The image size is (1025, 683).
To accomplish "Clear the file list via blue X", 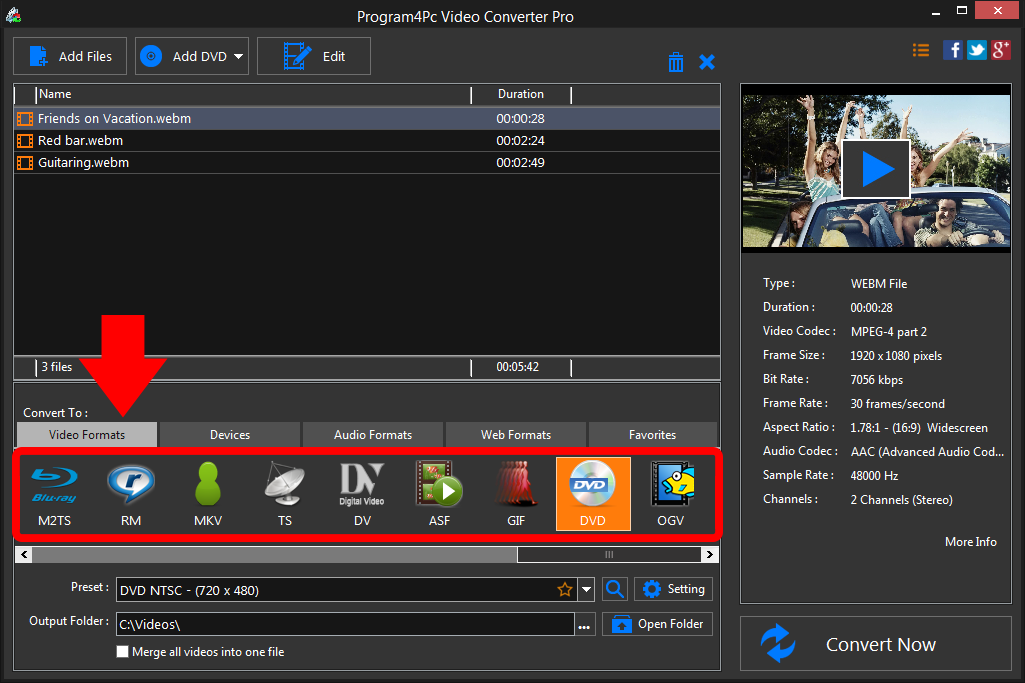I will tap(707, 61).
